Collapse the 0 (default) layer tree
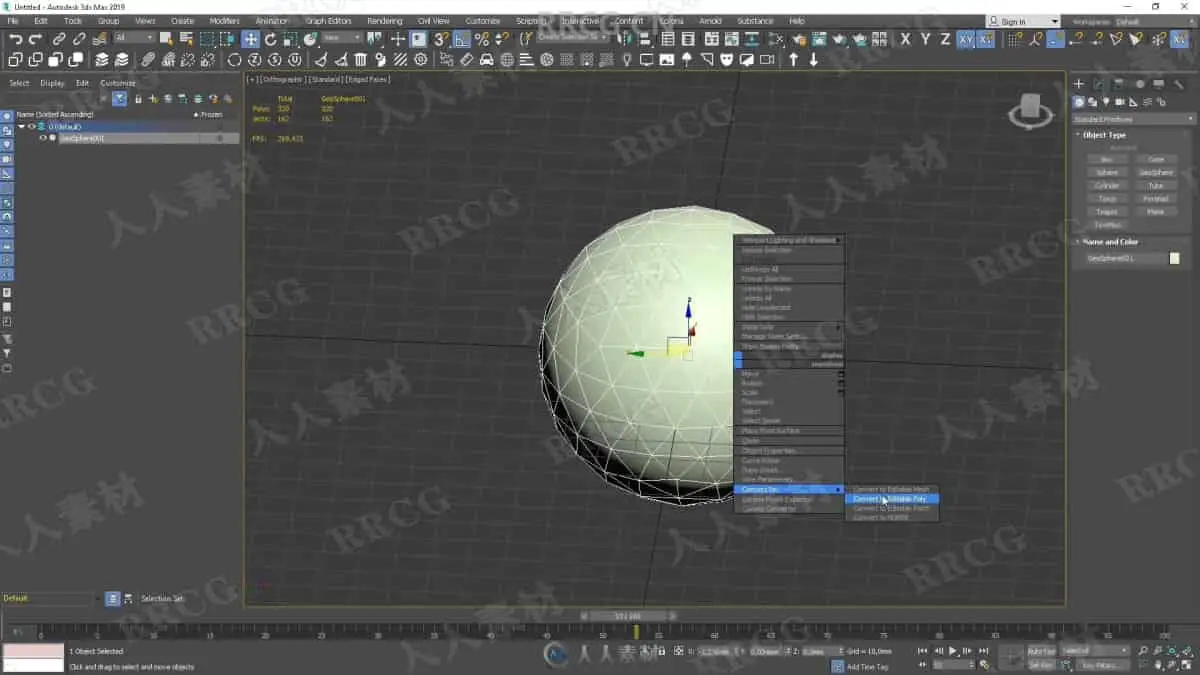This screenshot has width=1200, height=675. pyautogui.click(x=22, y=127)
